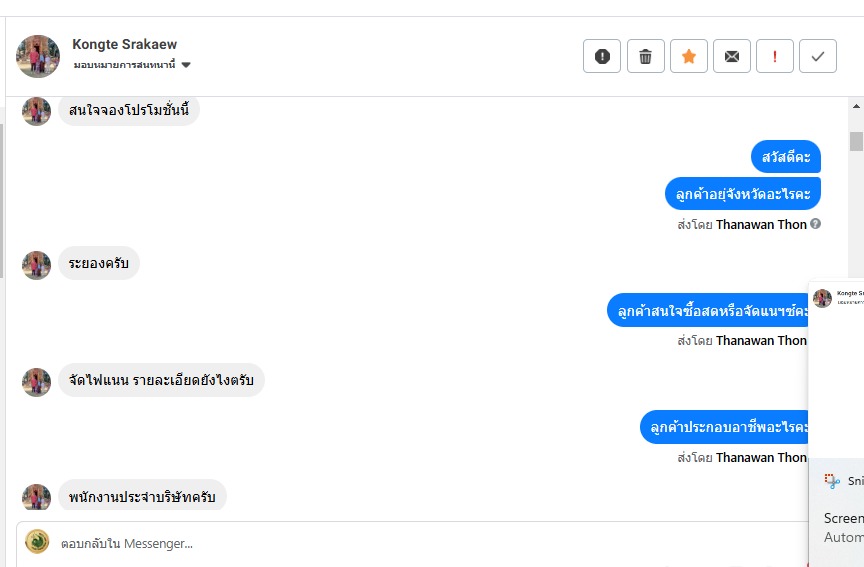
Task: Select the blue สวัสดีคะ message bubble
Action: (785, 157)
